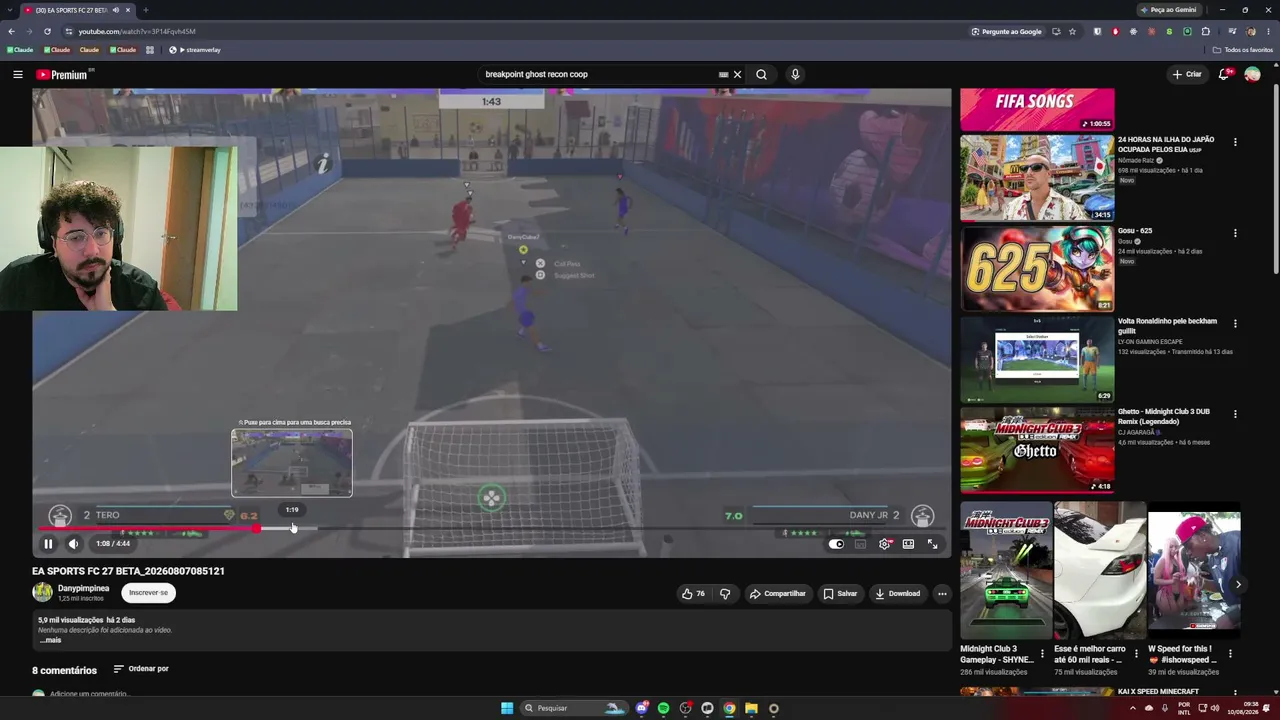Open options for 'Volta Ronaldinho pele beckham' video

[x=1235, y=324]
